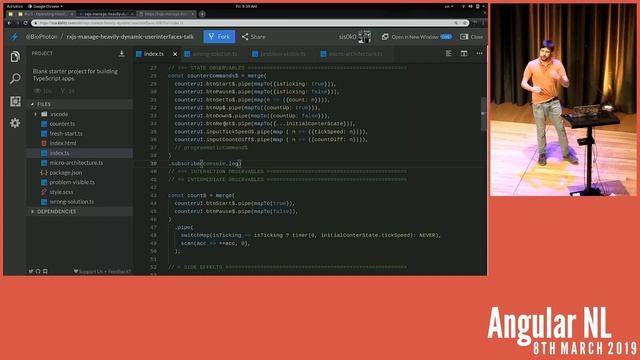This screenshot has height=360, width=640.
Task: Click the Share icon in header
Action: [x=245, y=37]
